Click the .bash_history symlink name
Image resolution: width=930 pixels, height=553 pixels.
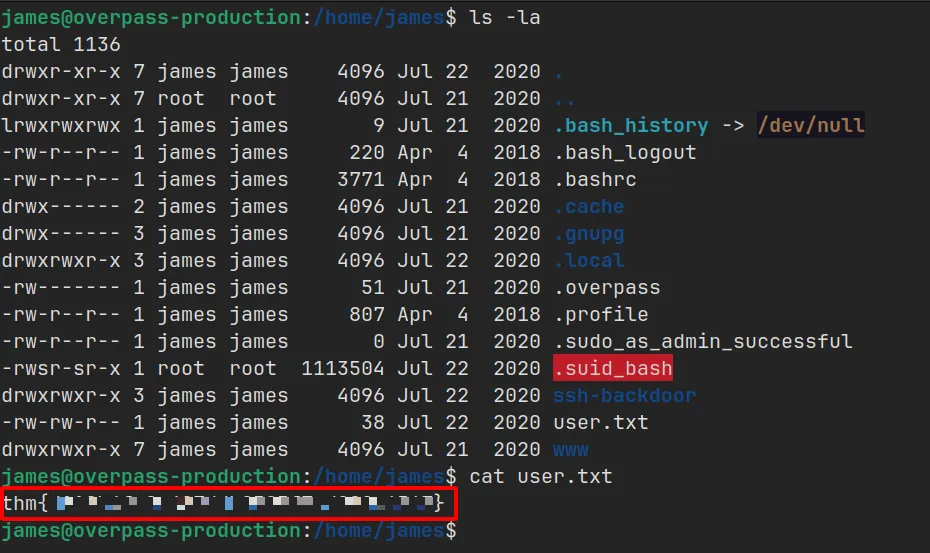coord(632,125)
